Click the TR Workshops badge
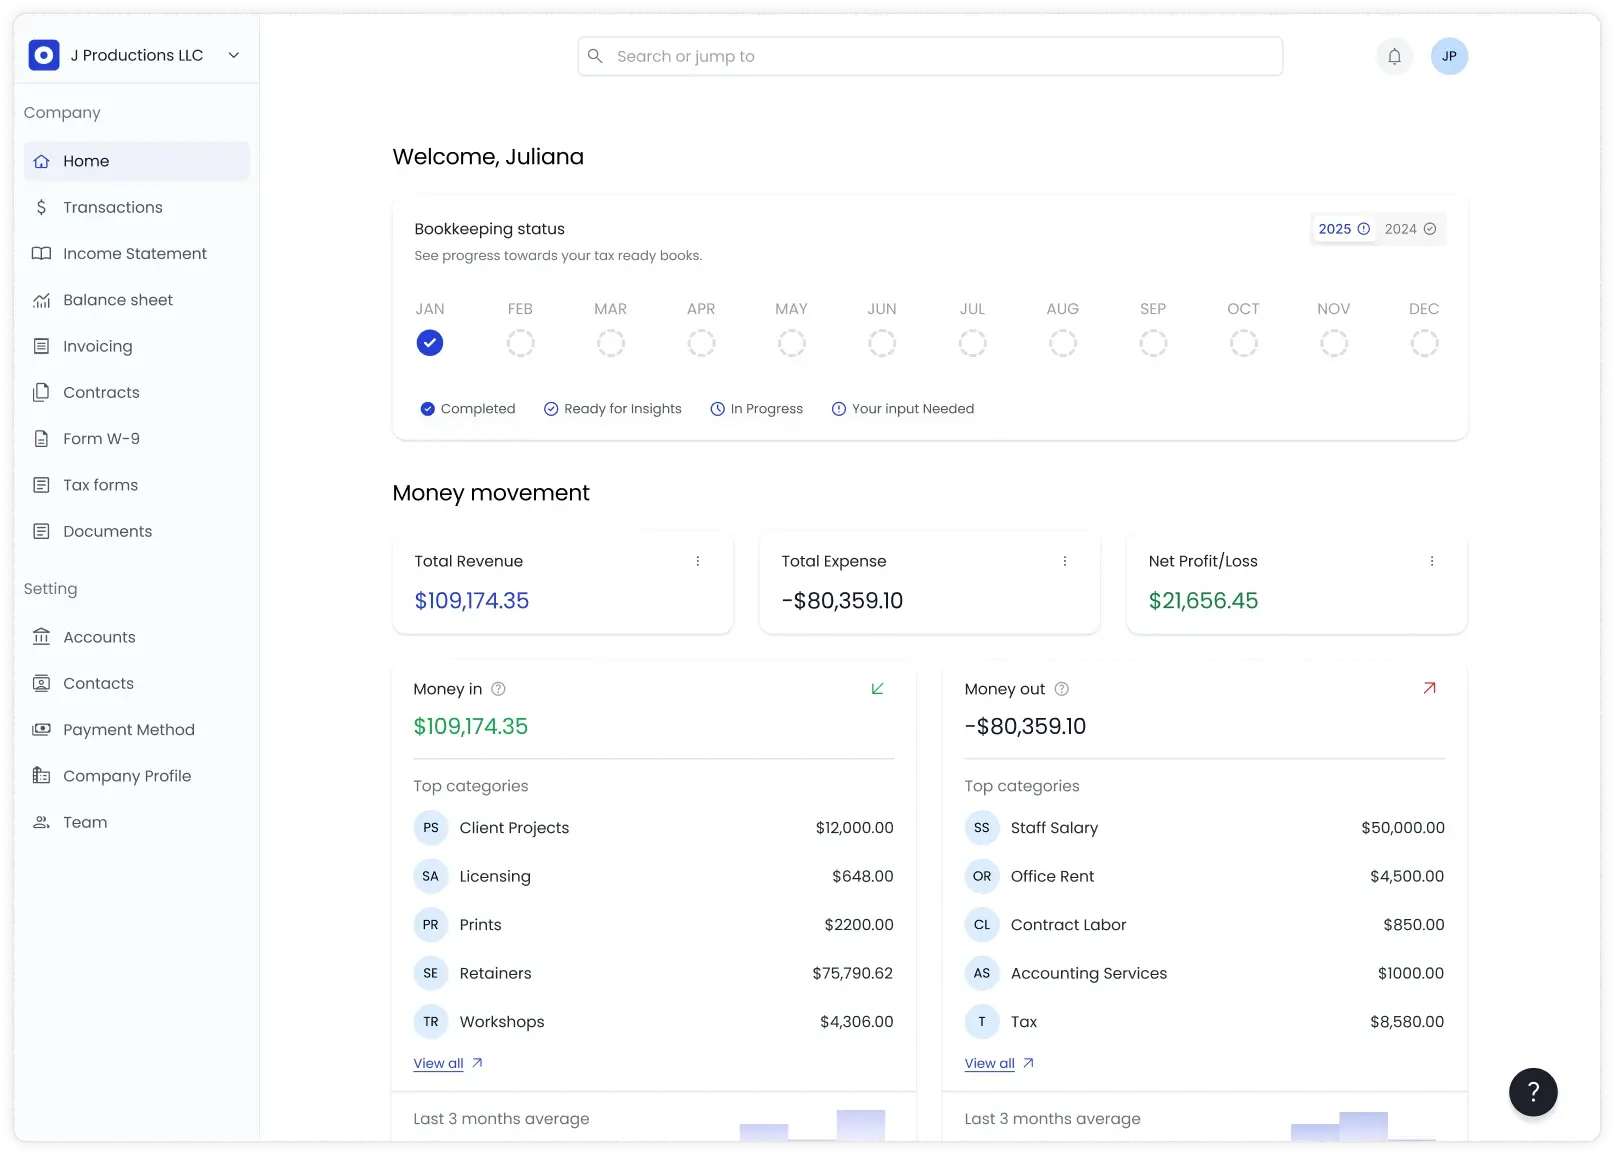The width and height of the screenshot is (1614, 1155). coord(431,1022)
